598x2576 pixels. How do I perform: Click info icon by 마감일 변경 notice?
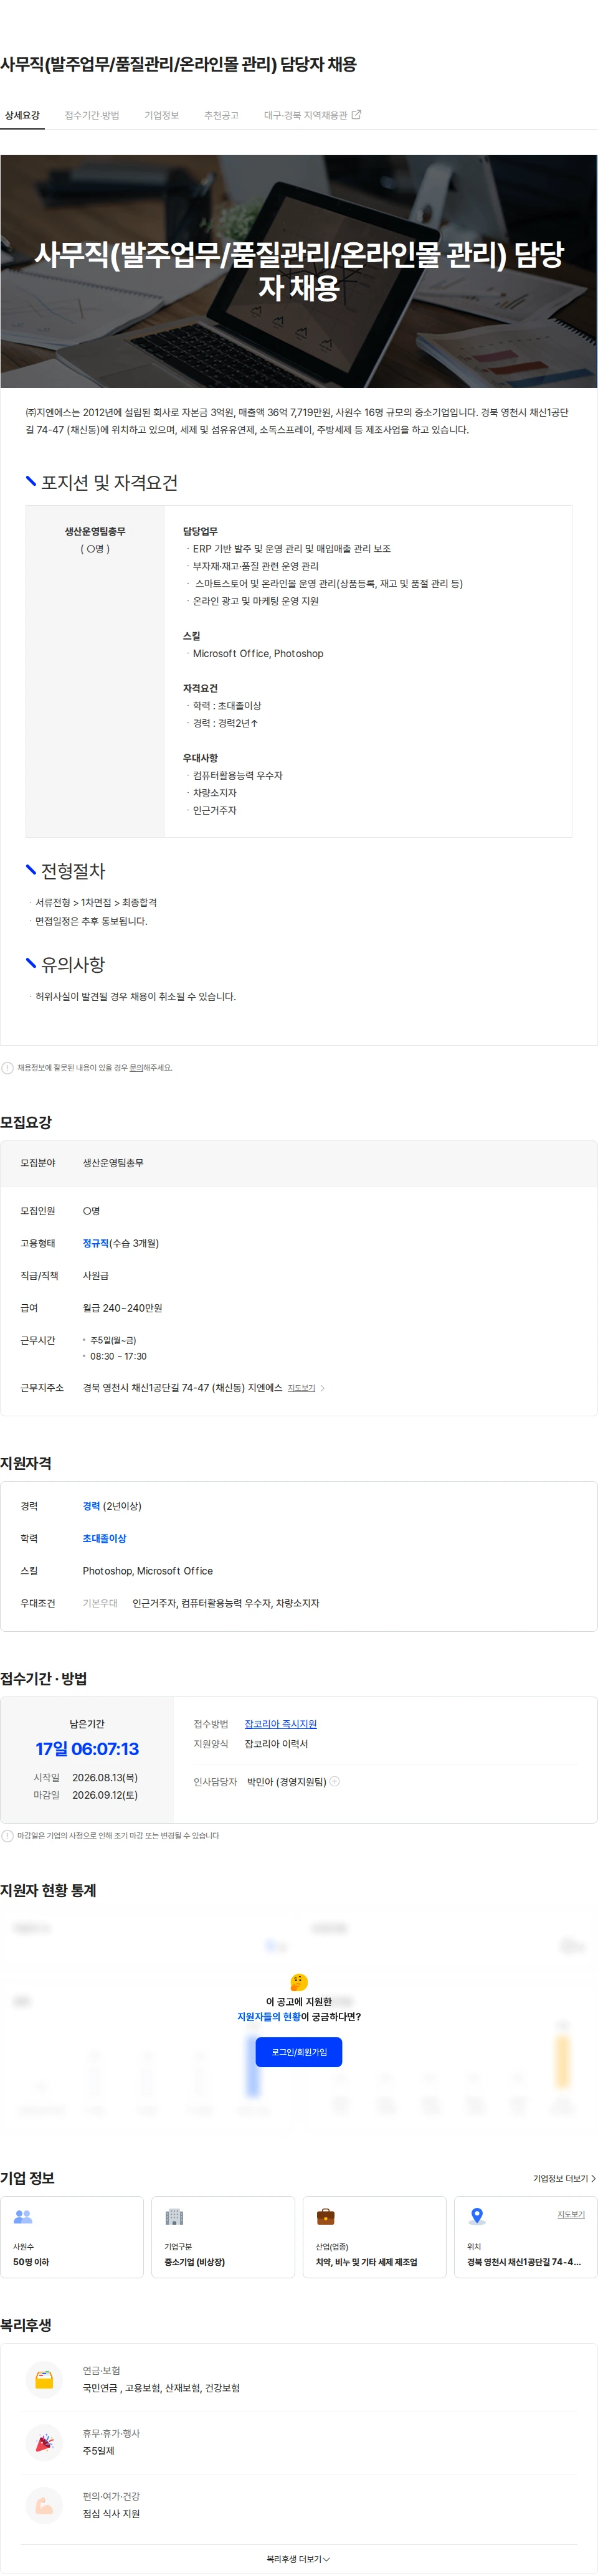[7, 1836]
